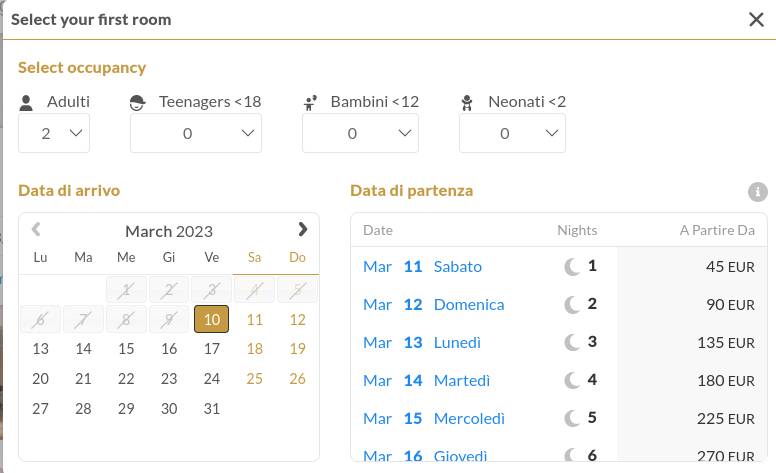Click the Neonati baby icon
Viewport: 776px width, 473px height.
pos(467,103)
